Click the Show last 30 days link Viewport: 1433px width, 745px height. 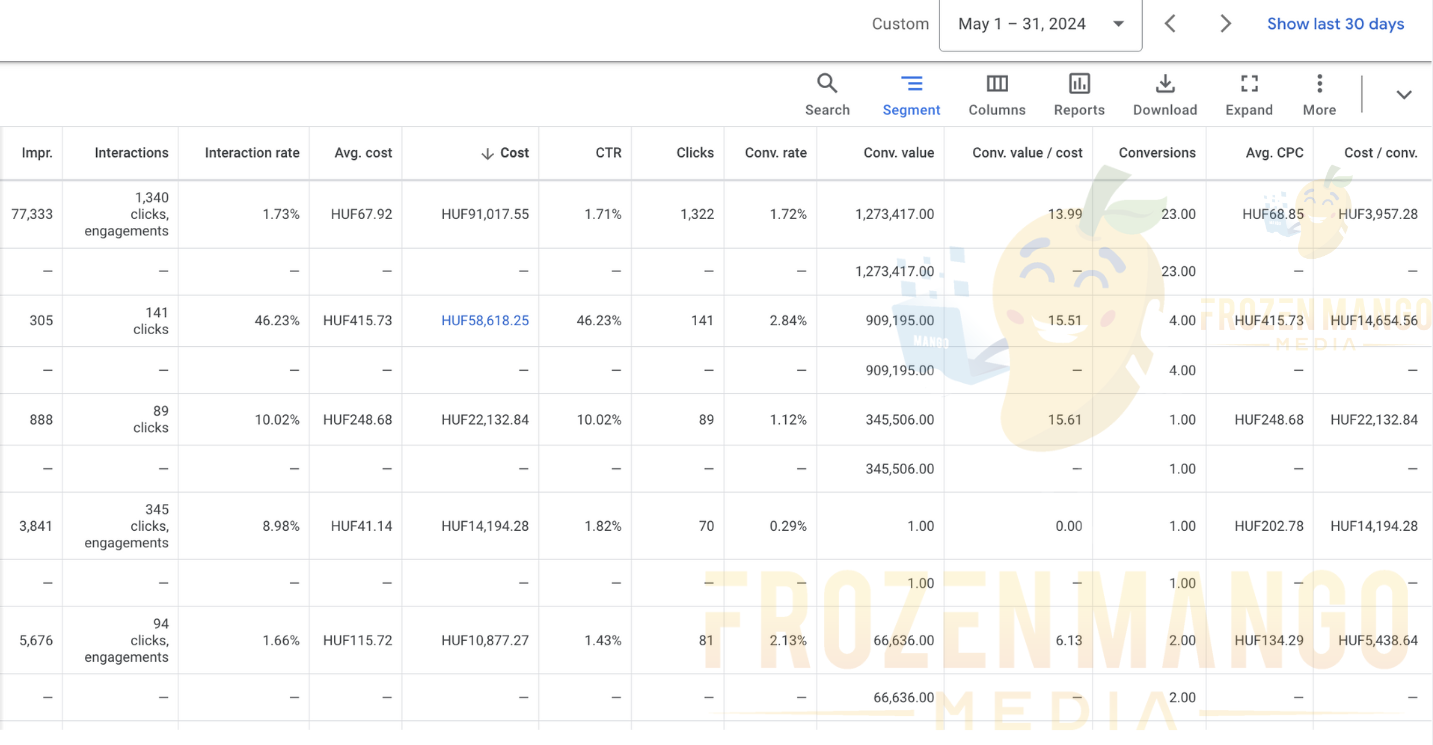(x=1335, y=24)
